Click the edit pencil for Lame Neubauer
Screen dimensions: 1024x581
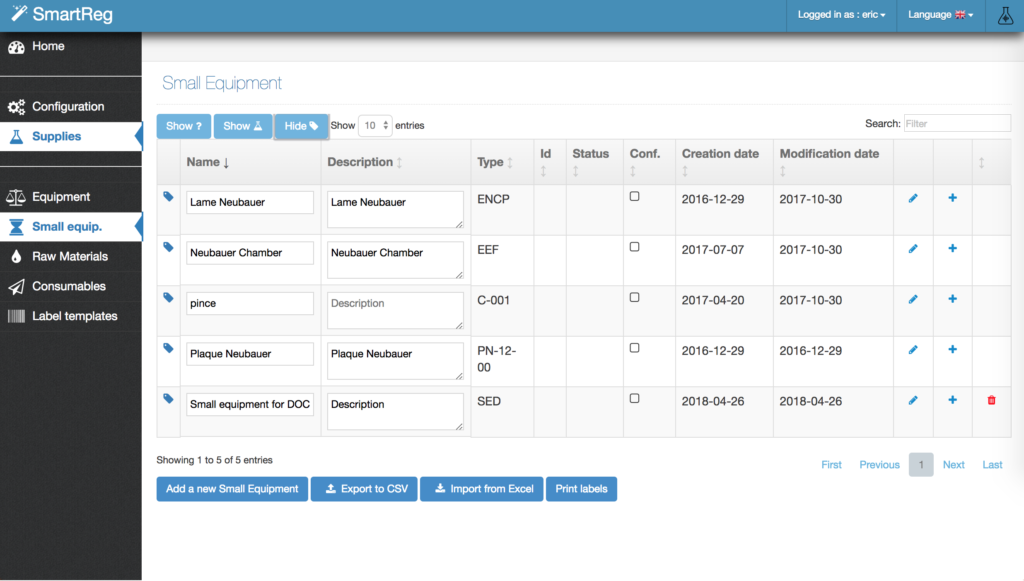(x=913, y=199)
